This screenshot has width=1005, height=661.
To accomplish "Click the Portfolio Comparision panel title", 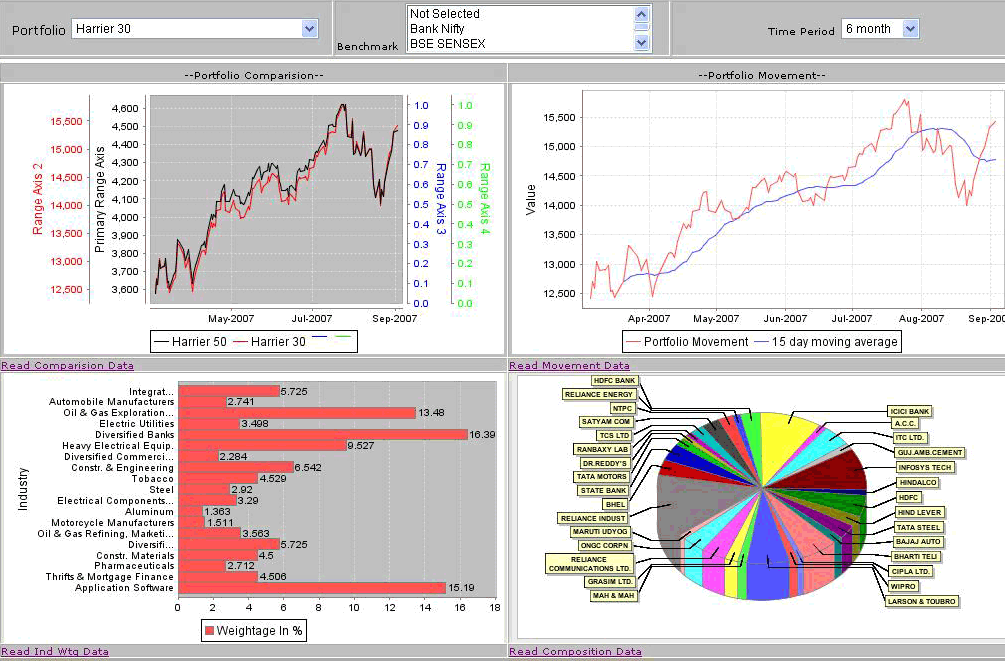I will 254,75.
